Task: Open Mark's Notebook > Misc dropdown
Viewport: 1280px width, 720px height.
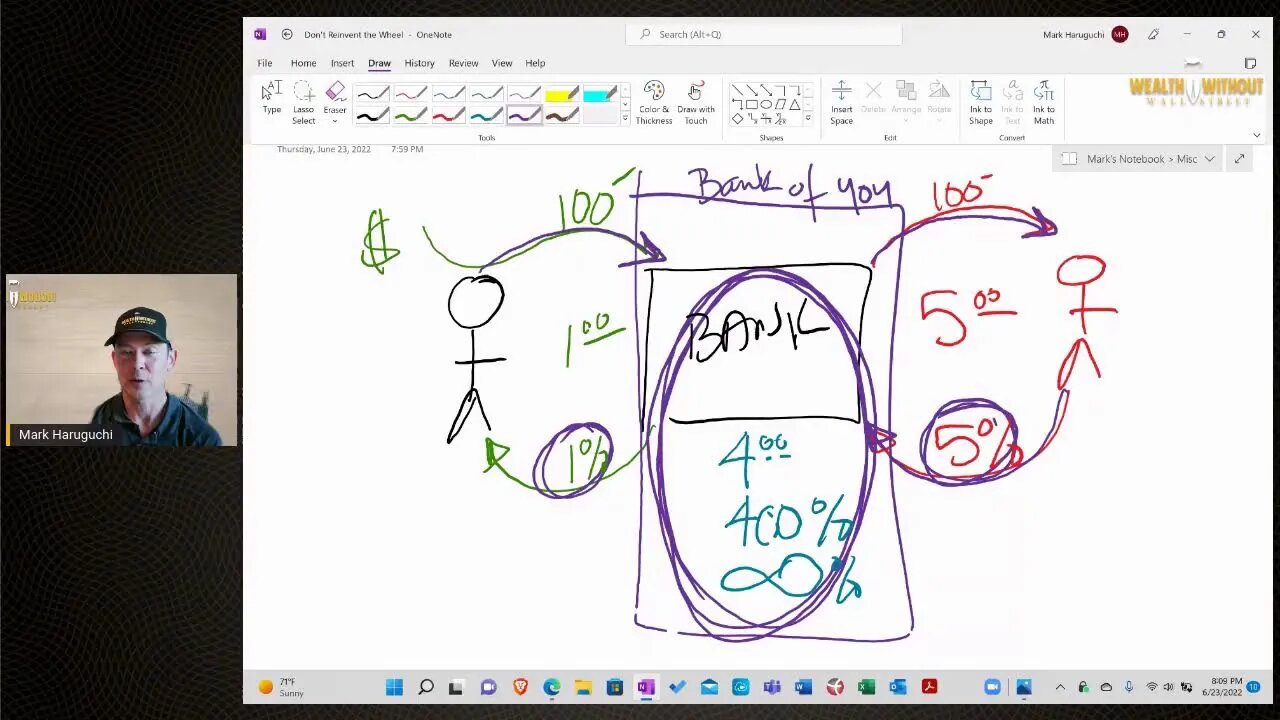Action: (x=1138, y=159)
